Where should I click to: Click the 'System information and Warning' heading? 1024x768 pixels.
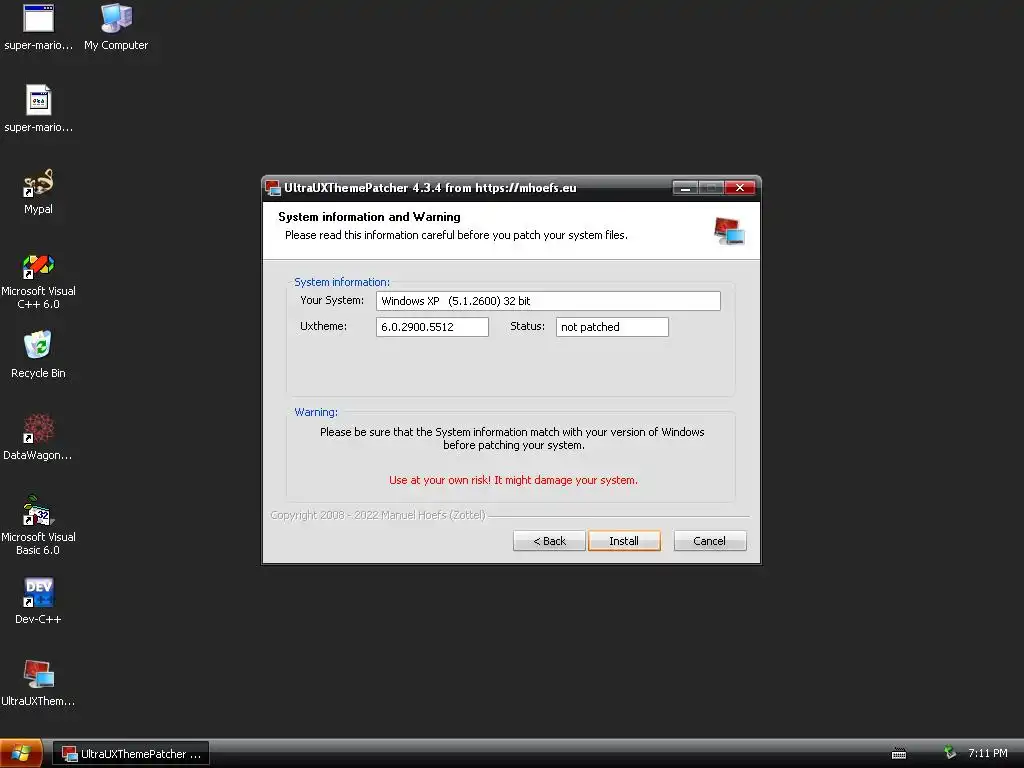pos(369,217)
